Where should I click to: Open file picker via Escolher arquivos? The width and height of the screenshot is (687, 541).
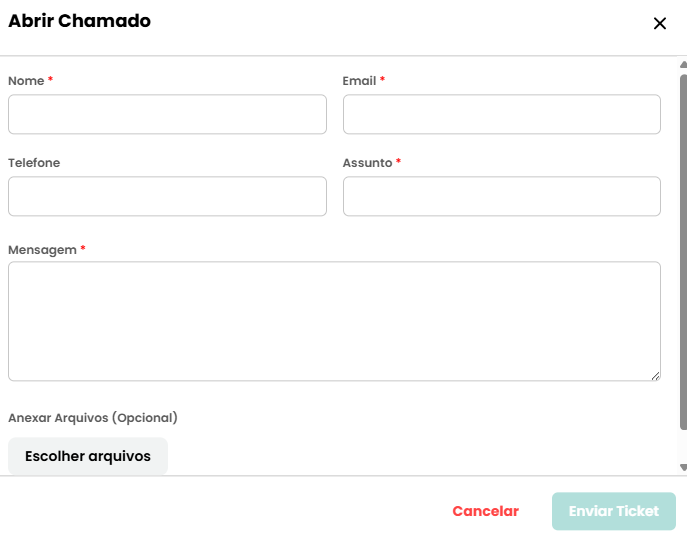pos(88,456)
